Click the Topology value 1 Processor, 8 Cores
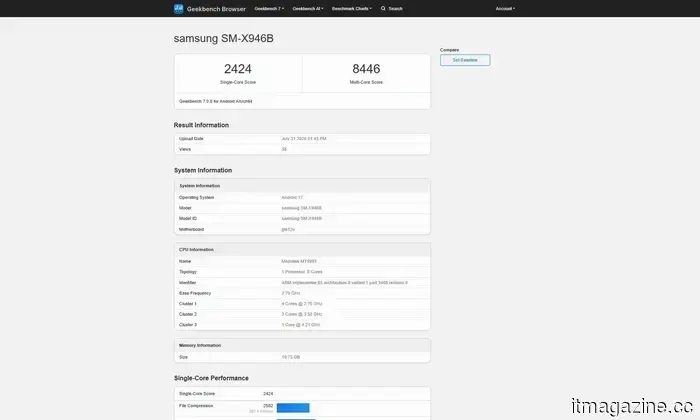This screenshot has width=700, height=420. (302, 272)
